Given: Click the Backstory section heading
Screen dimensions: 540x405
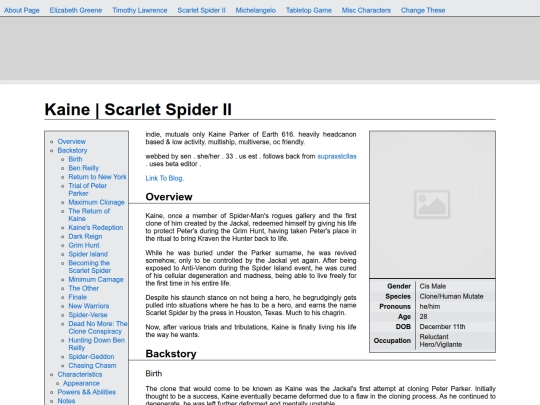Looking at the screenshot, I should coord(171,354).
